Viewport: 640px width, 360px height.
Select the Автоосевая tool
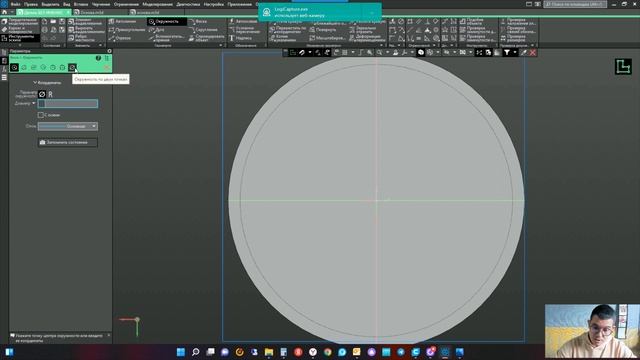243,21
